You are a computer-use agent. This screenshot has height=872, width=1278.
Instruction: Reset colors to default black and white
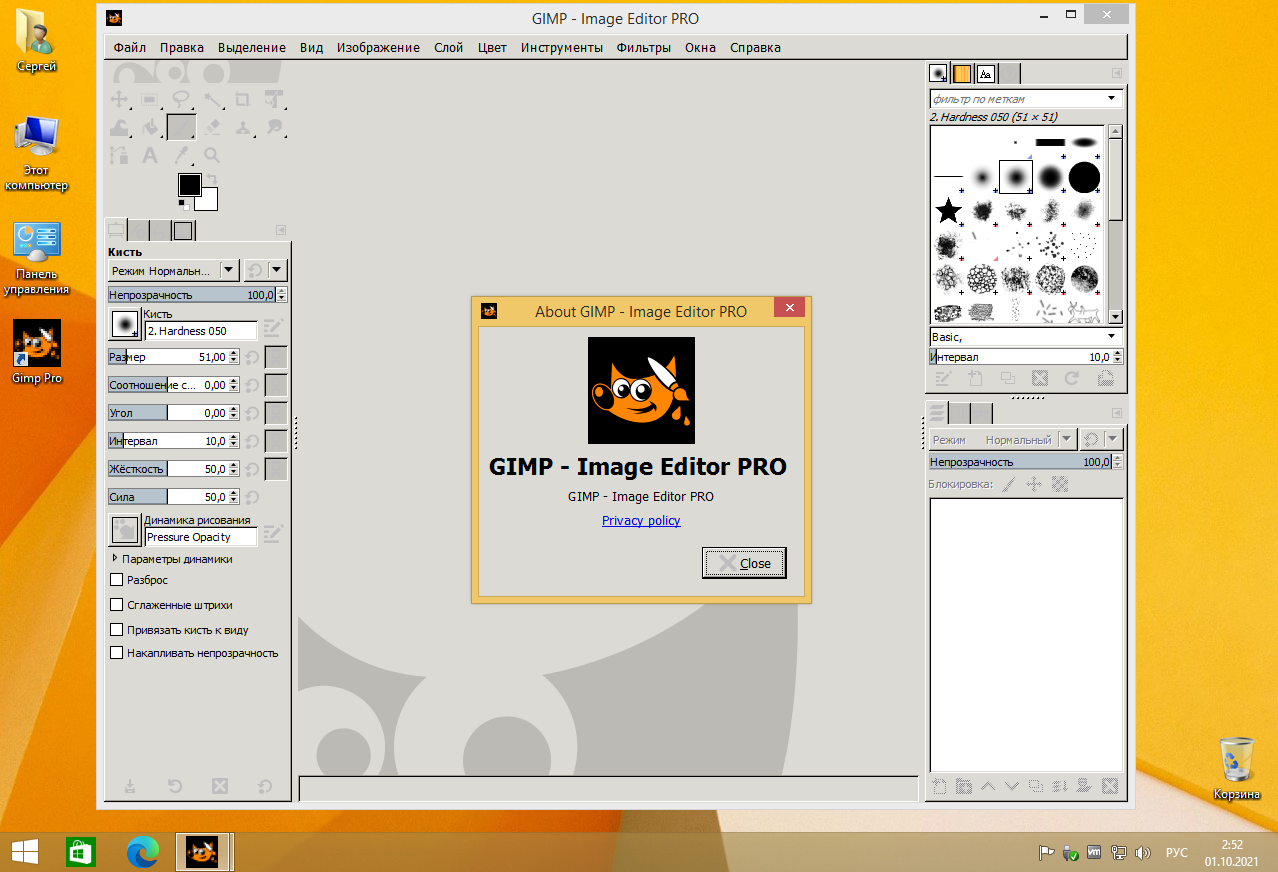pyautogui.click(x=182, y=203)
